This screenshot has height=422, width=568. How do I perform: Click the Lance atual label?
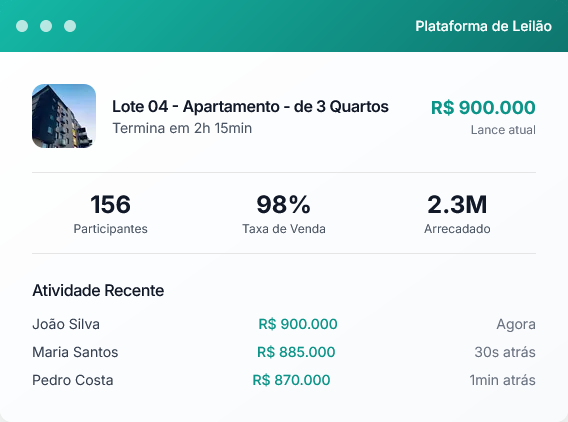pyautogui.click(x=503, y=130)
